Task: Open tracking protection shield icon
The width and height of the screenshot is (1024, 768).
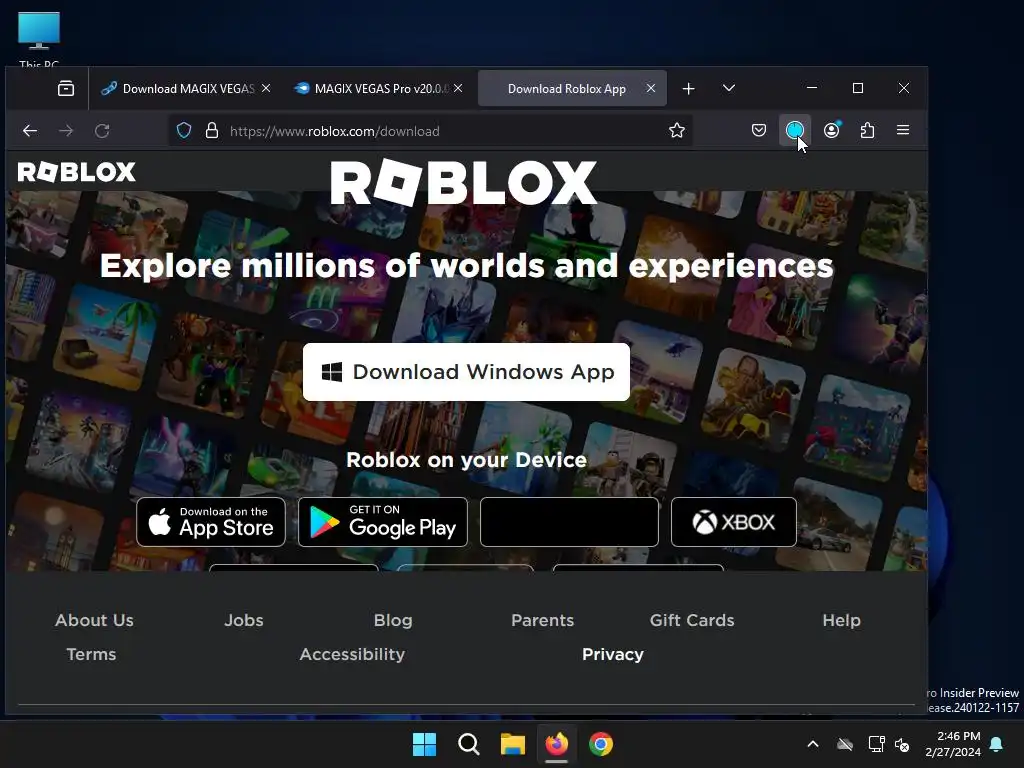Action: 184,131
